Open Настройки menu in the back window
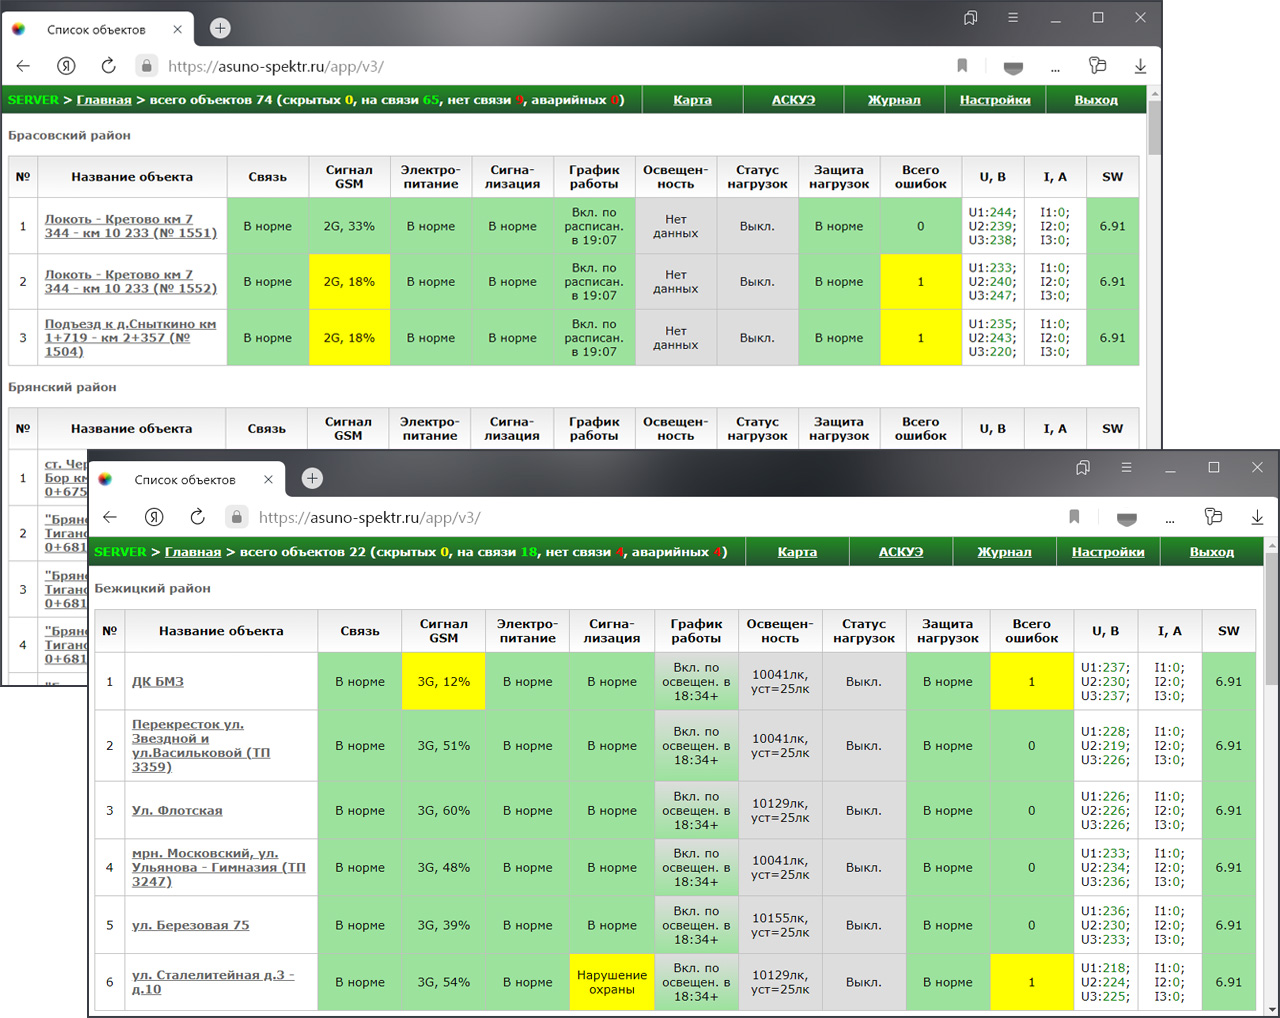The height and width of the screenshot is (1018, 1280). tap(995, 100)
